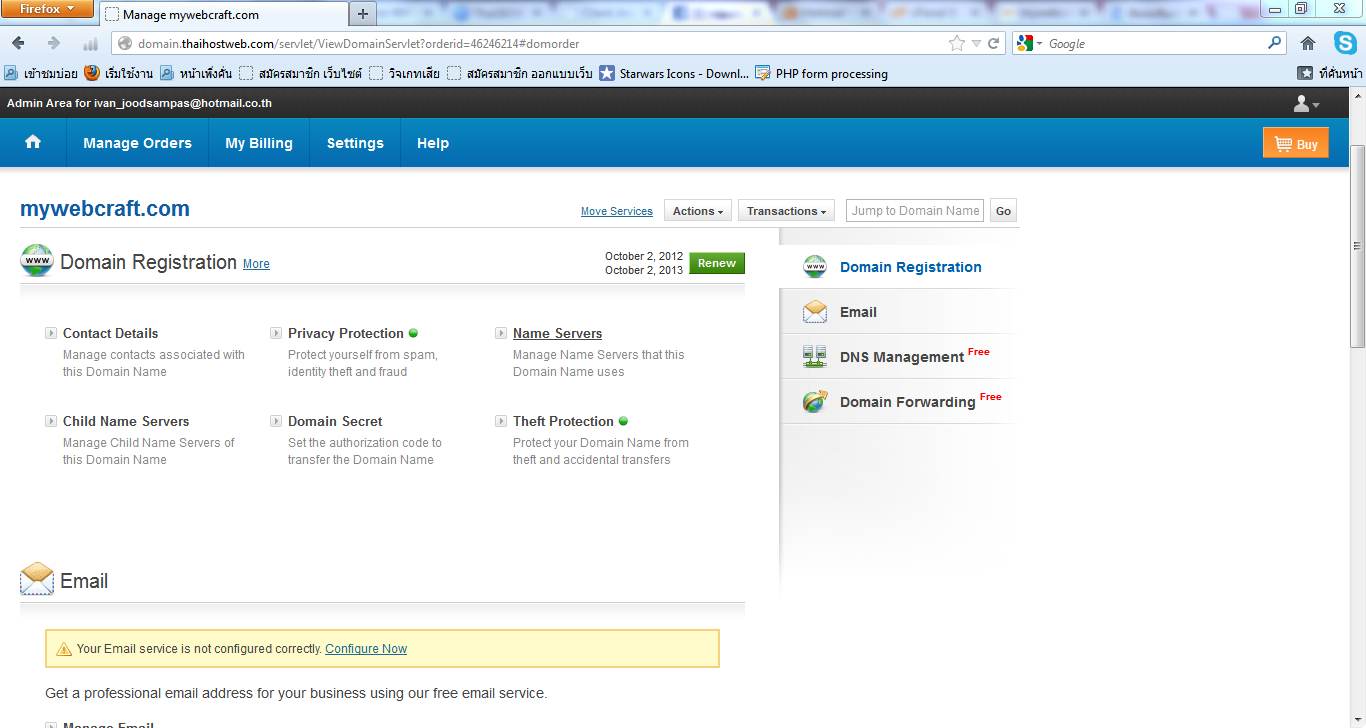1366x728 pixels.
Task: Open the Help menu
Action: (433, 143)
